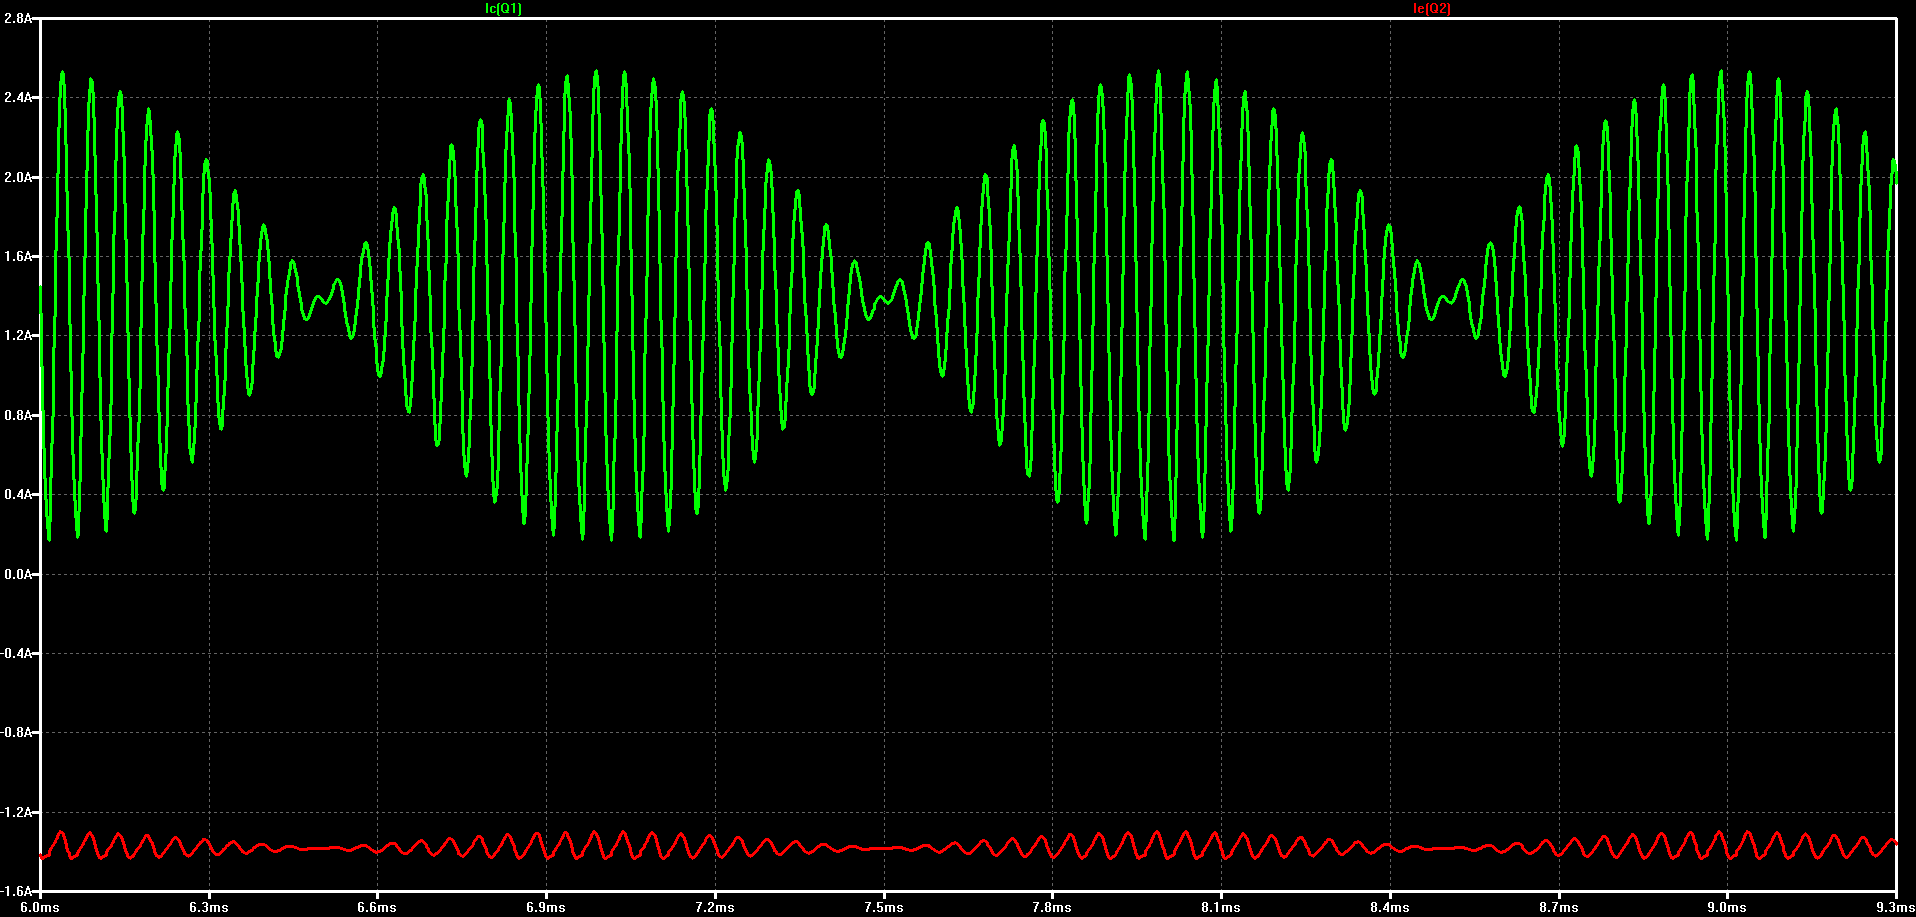Select the red Ie(Q2) trace label
Viewport: 1916px width, 917px height.
1432,8
